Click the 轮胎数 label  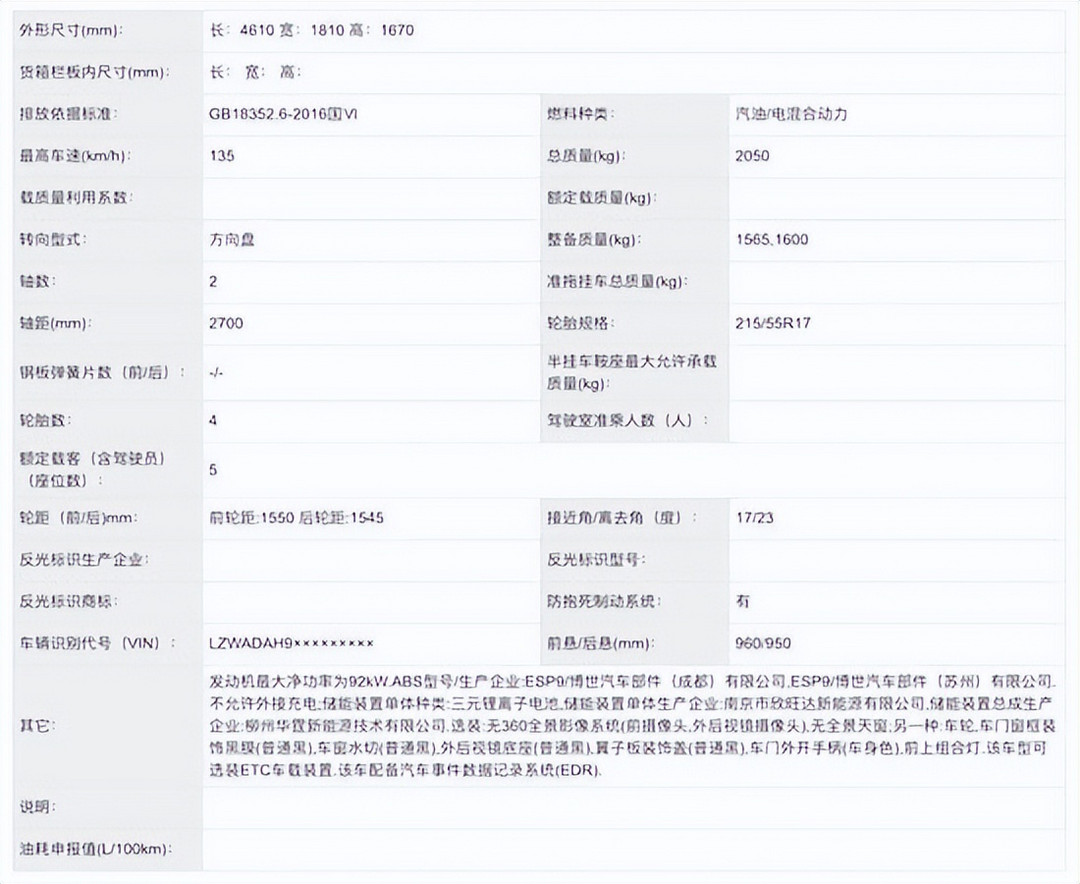[x=46, y=420]
